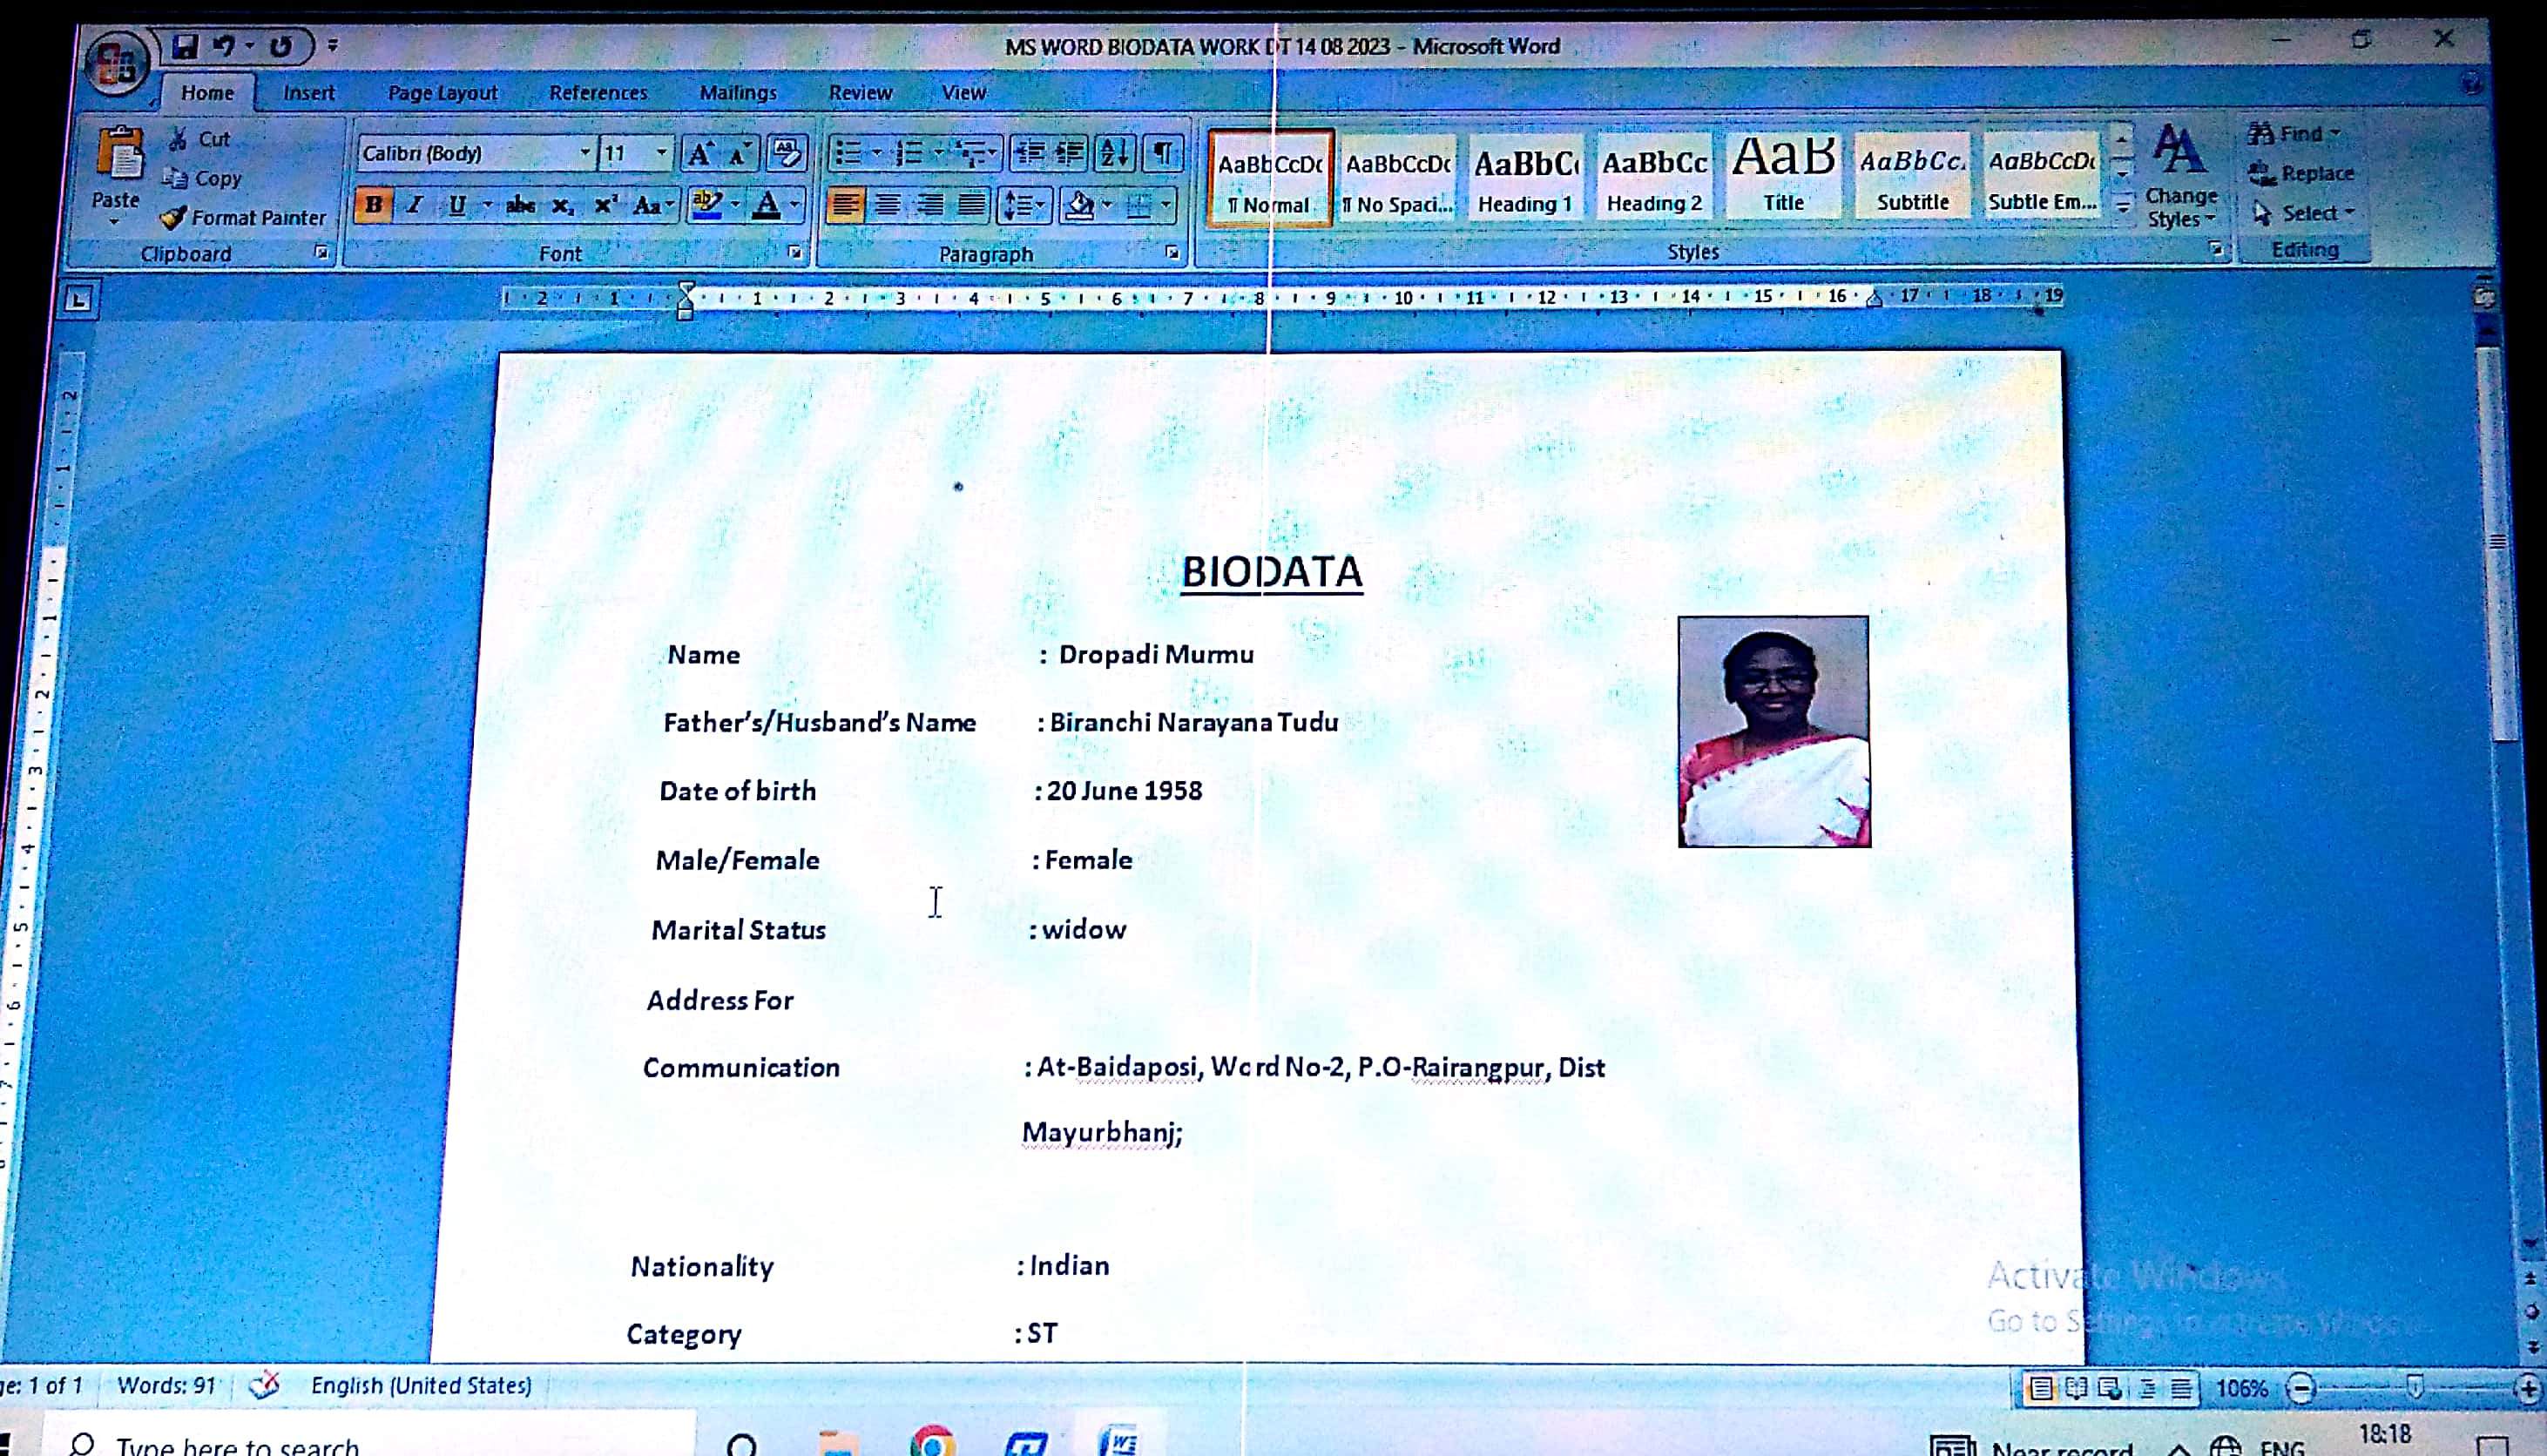The height and width of the screenshot is (1456, 2547).
Task: Open the Calibri font name dropdown
Action: [584, 153]
